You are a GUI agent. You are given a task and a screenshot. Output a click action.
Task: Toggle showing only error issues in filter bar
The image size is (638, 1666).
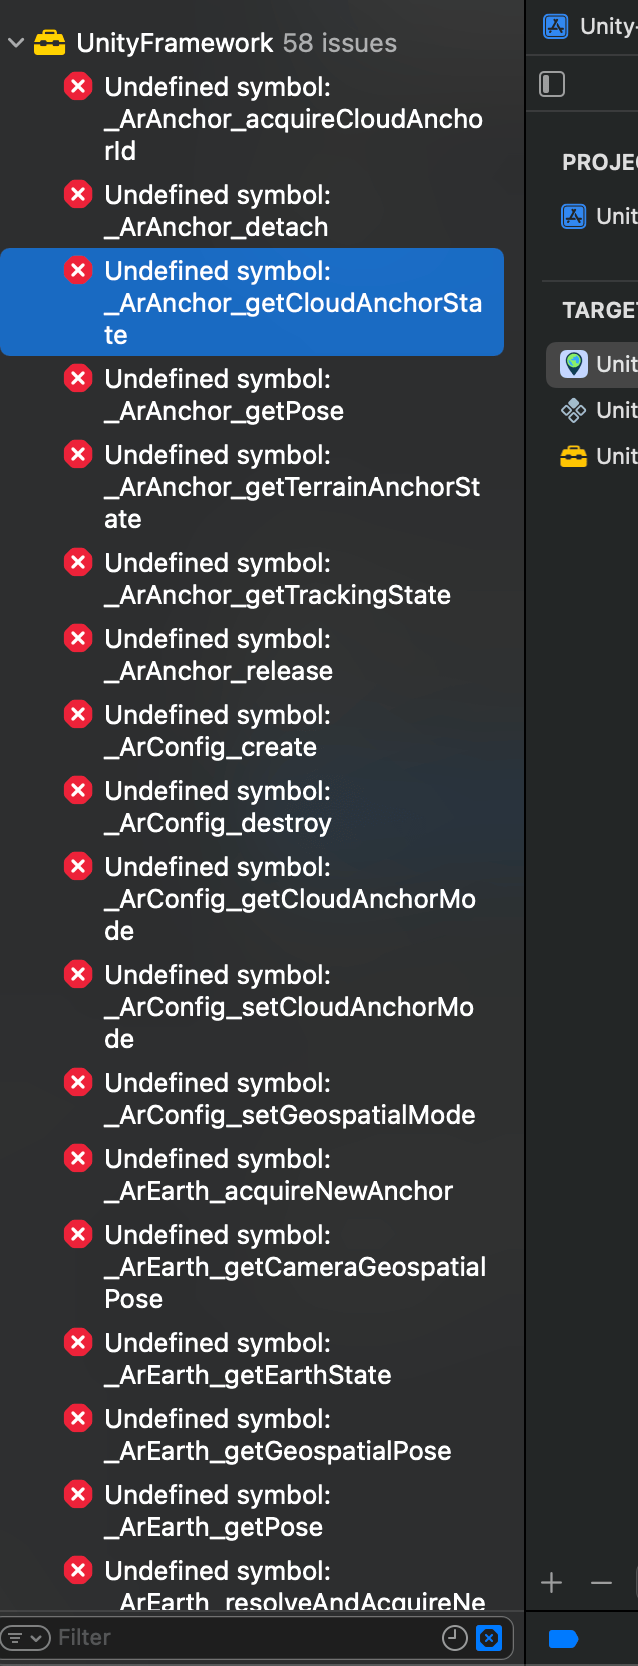coord(488,1637)
